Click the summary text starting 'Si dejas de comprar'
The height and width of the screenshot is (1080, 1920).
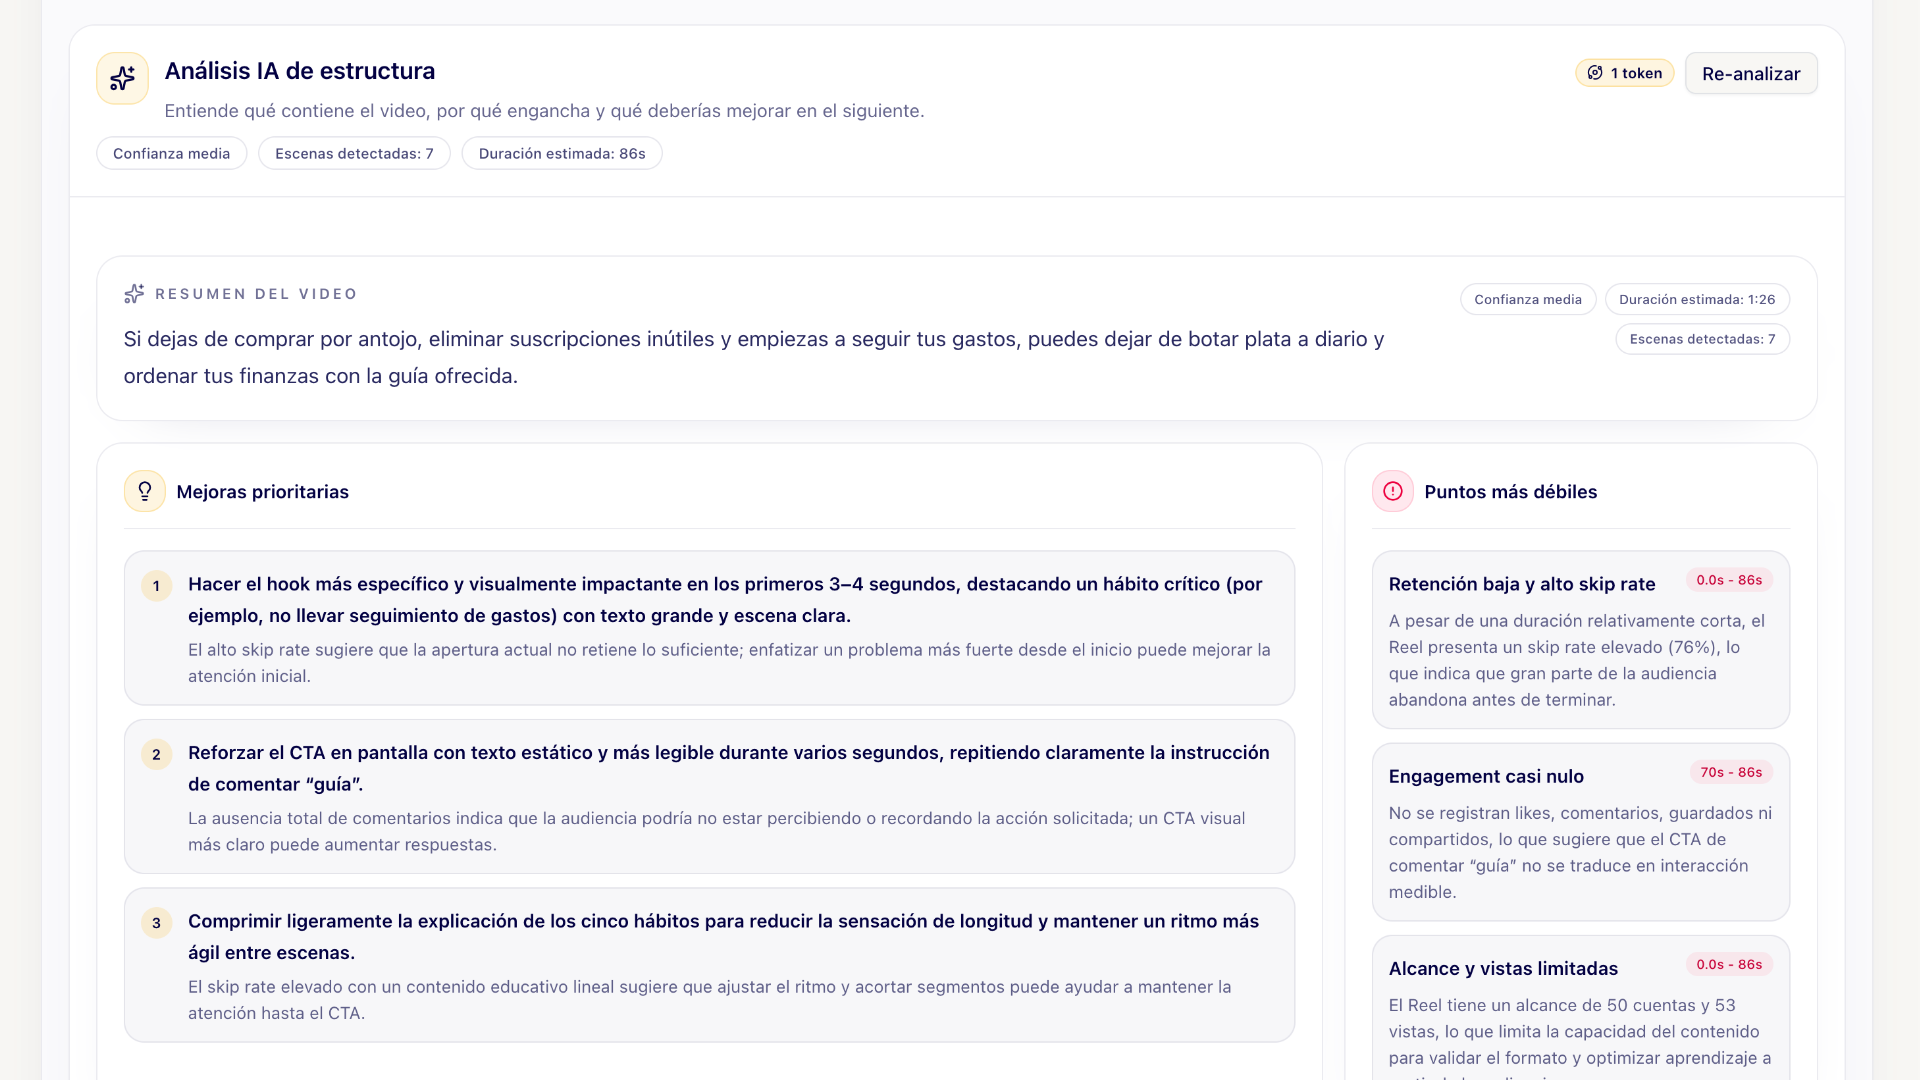pos(754,357)
